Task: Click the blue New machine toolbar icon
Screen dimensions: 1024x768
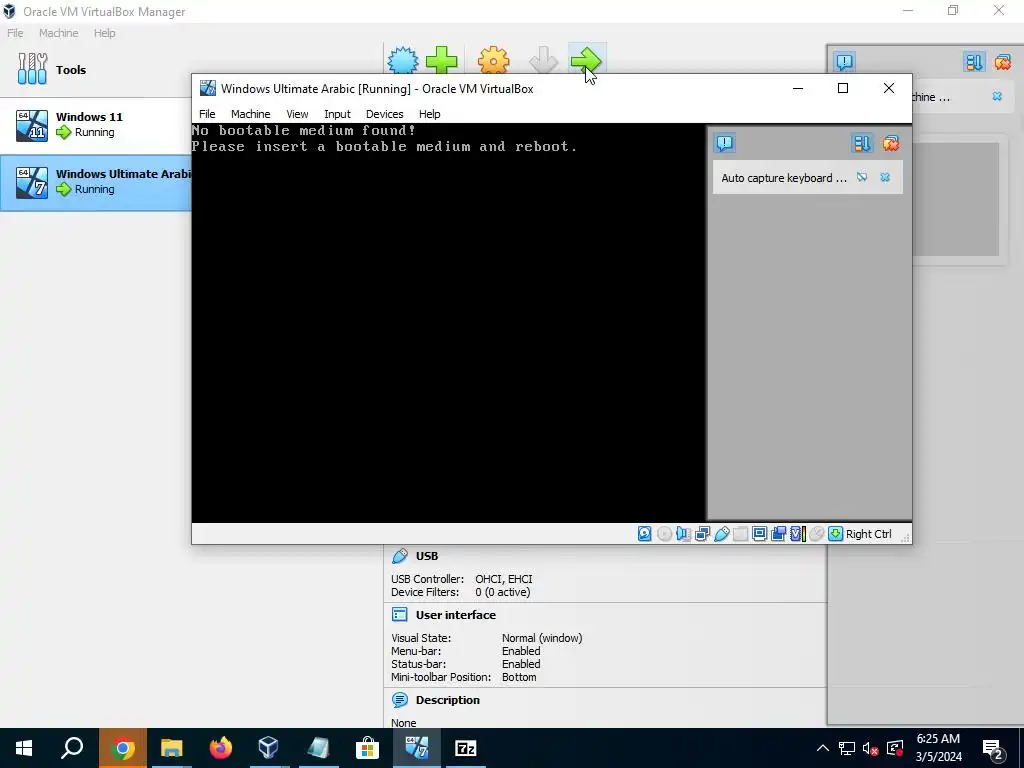Action: point(403,61)
